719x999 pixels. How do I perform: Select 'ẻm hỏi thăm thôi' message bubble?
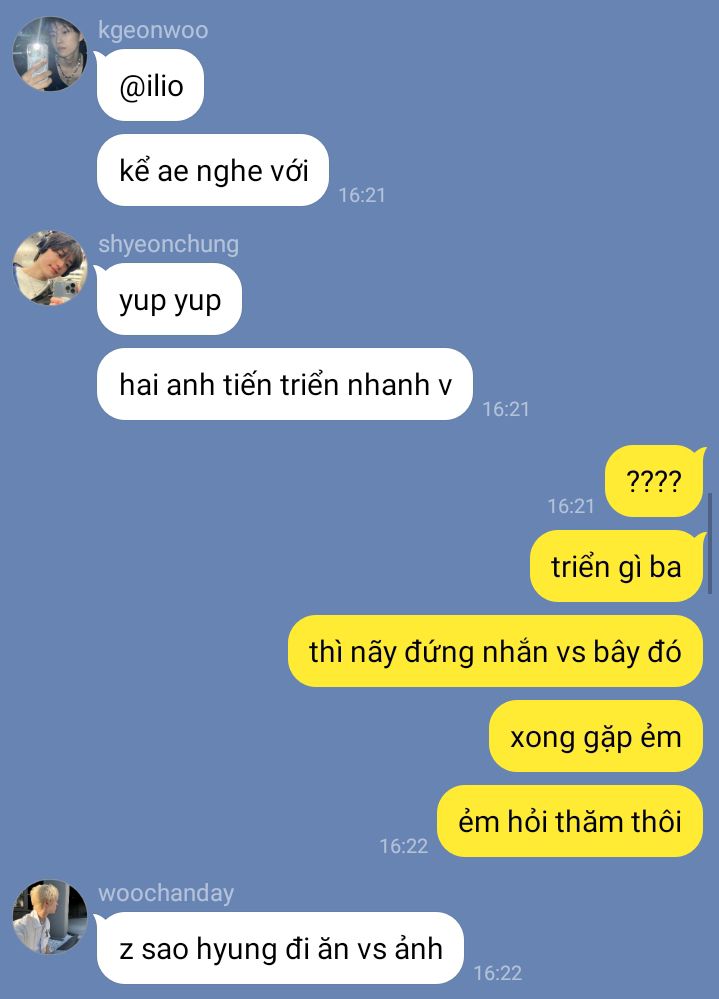click(x=570, y=821)
